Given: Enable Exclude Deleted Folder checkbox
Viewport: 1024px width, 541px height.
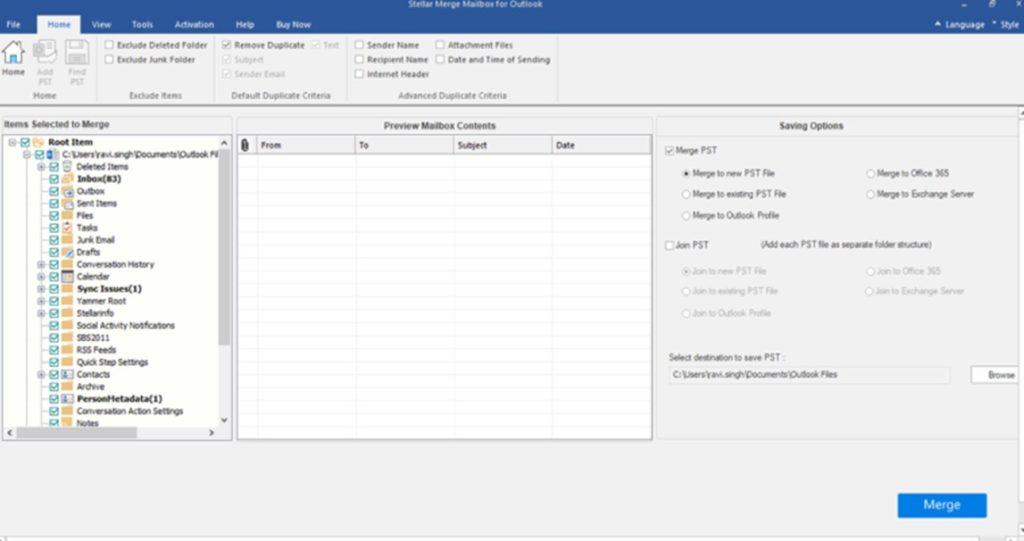Looking at the screenshot, I should tap(109, 45).
